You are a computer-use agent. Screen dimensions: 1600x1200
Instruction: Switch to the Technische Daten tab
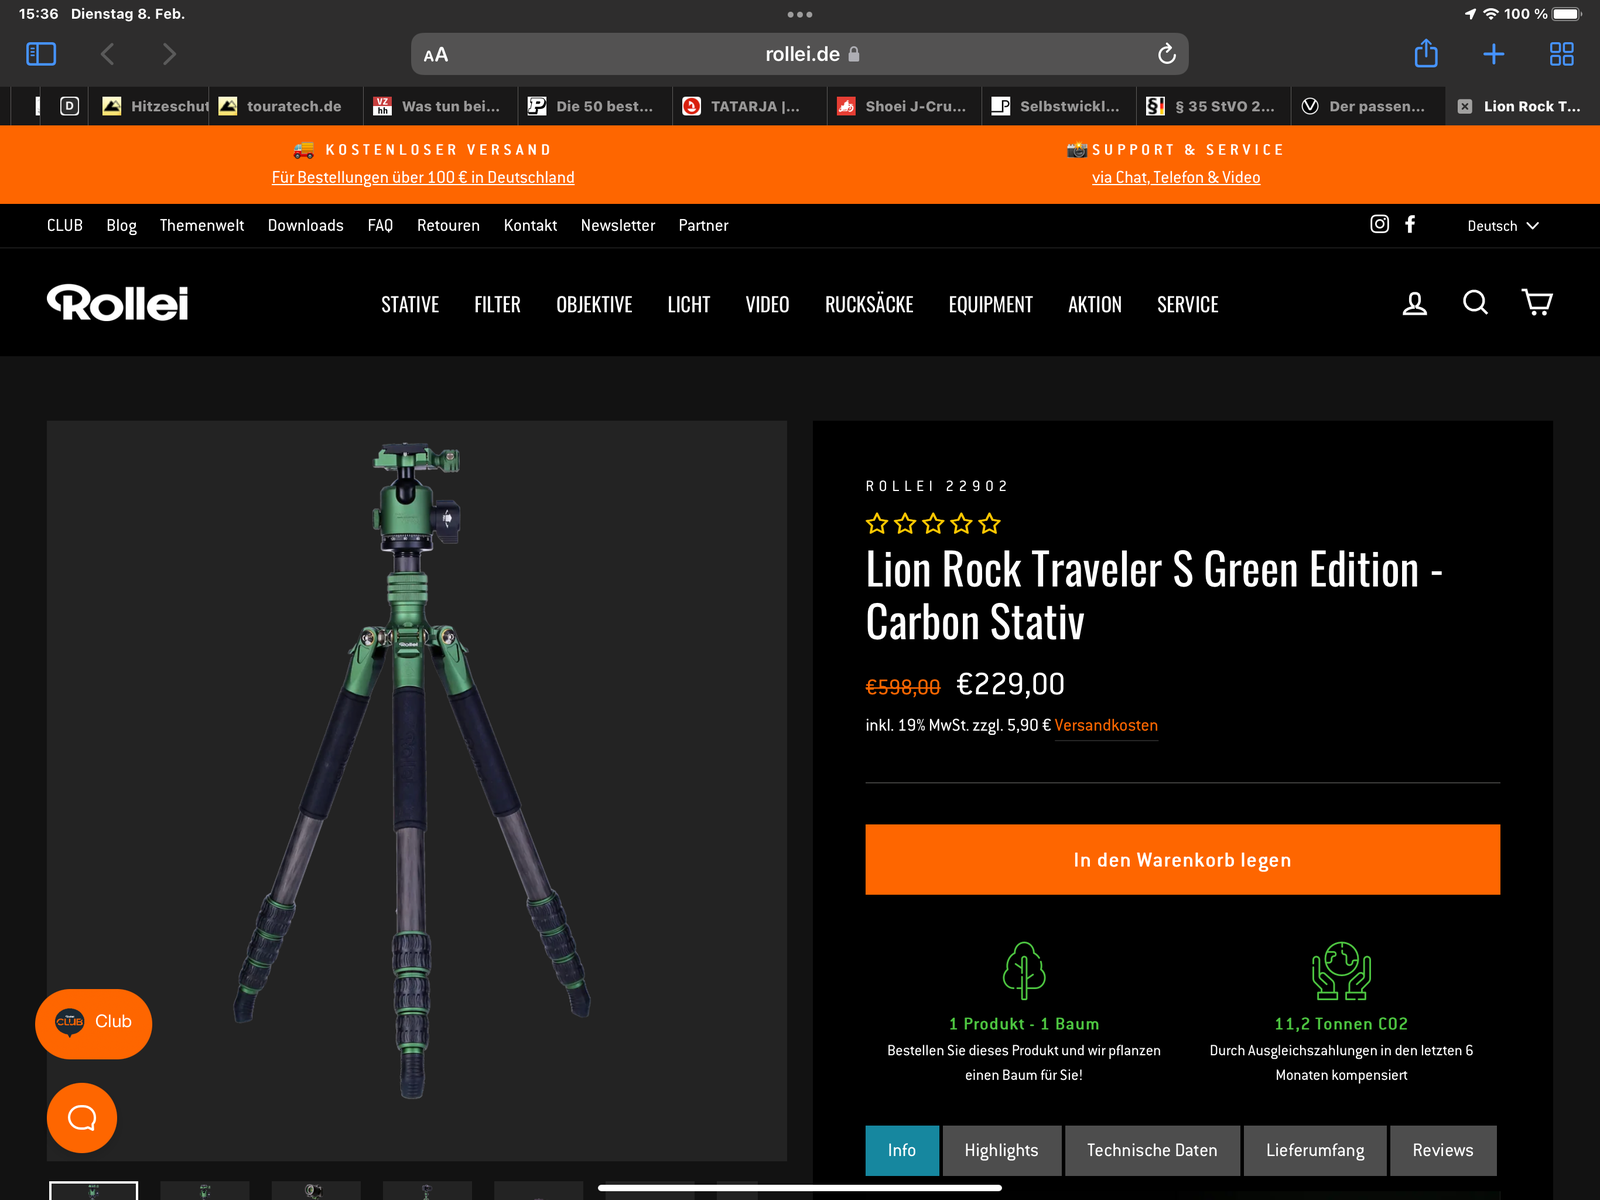point(1152,1150)
